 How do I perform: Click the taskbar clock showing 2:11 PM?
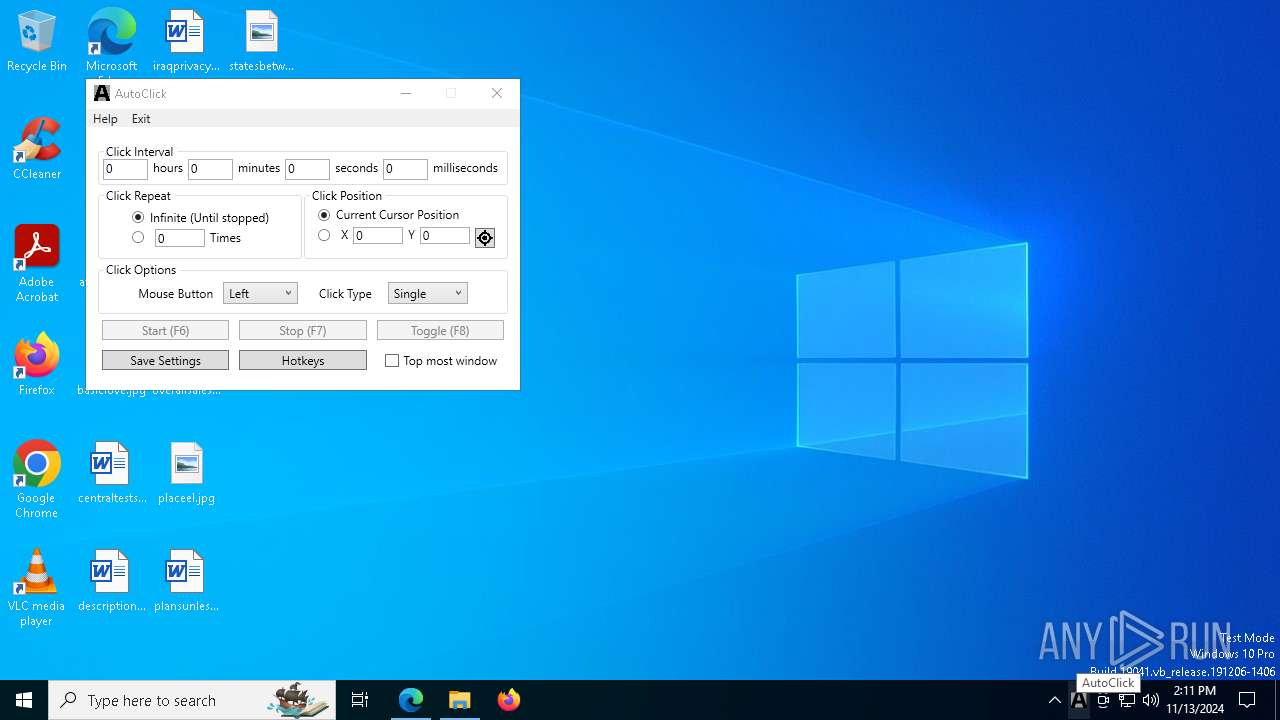[1195, 700]
